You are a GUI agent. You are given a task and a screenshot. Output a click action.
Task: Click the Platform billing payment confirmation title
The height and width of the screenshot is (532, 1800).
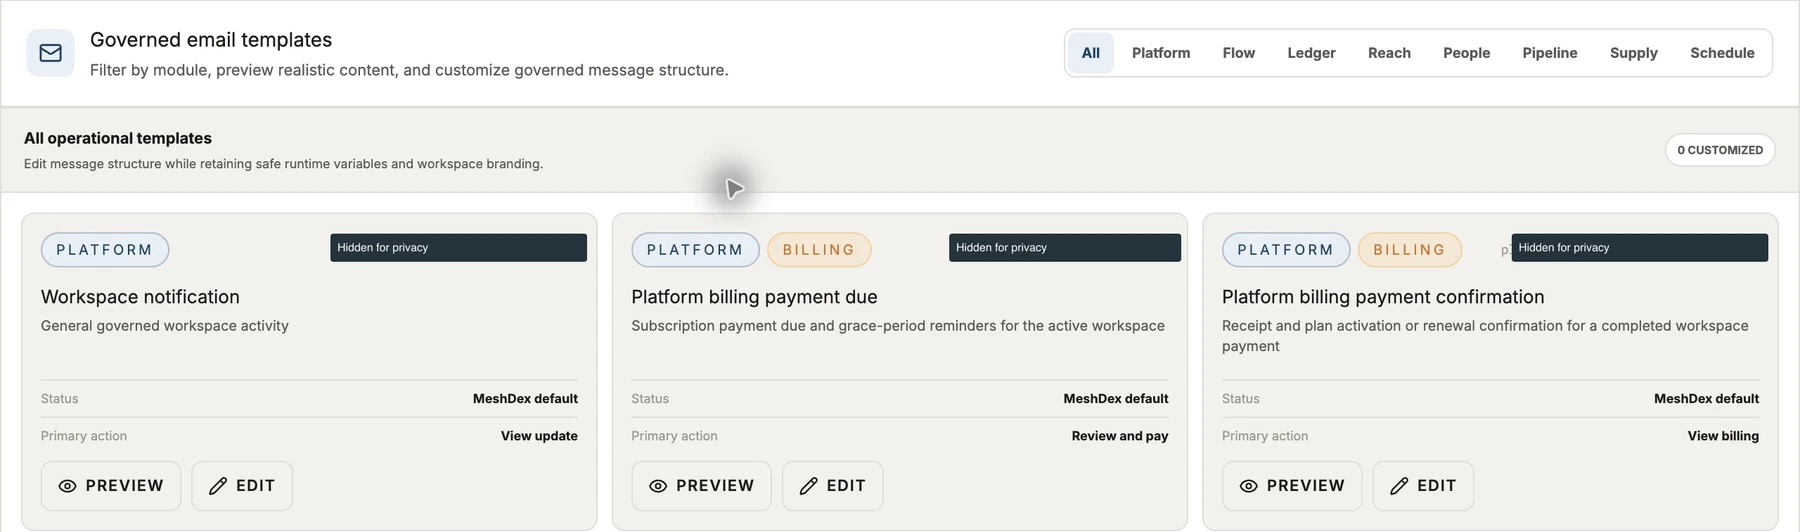1383,297
